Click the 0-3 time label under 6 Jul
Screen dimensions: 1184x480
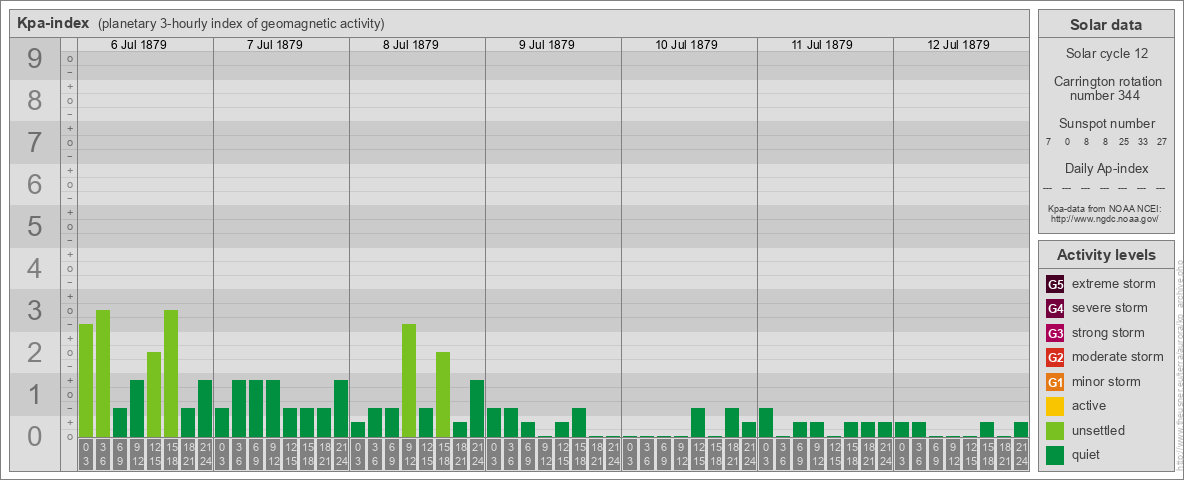point(85,454)
